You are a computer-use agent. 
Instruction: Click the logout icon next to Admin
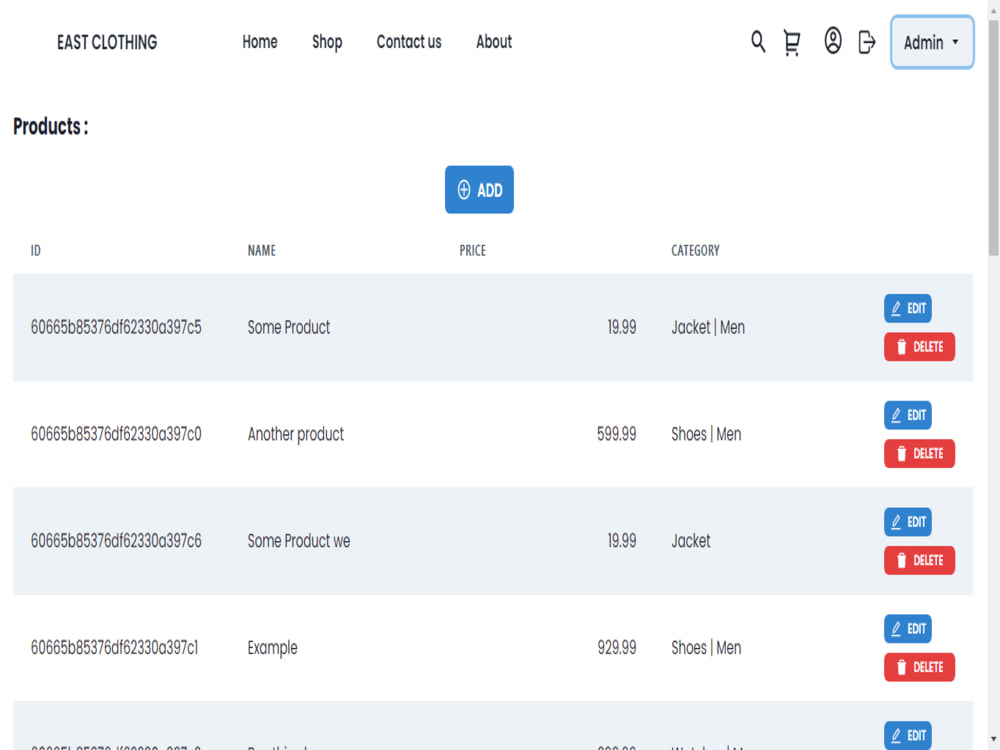pyautogui.click(x=866, y=43)
